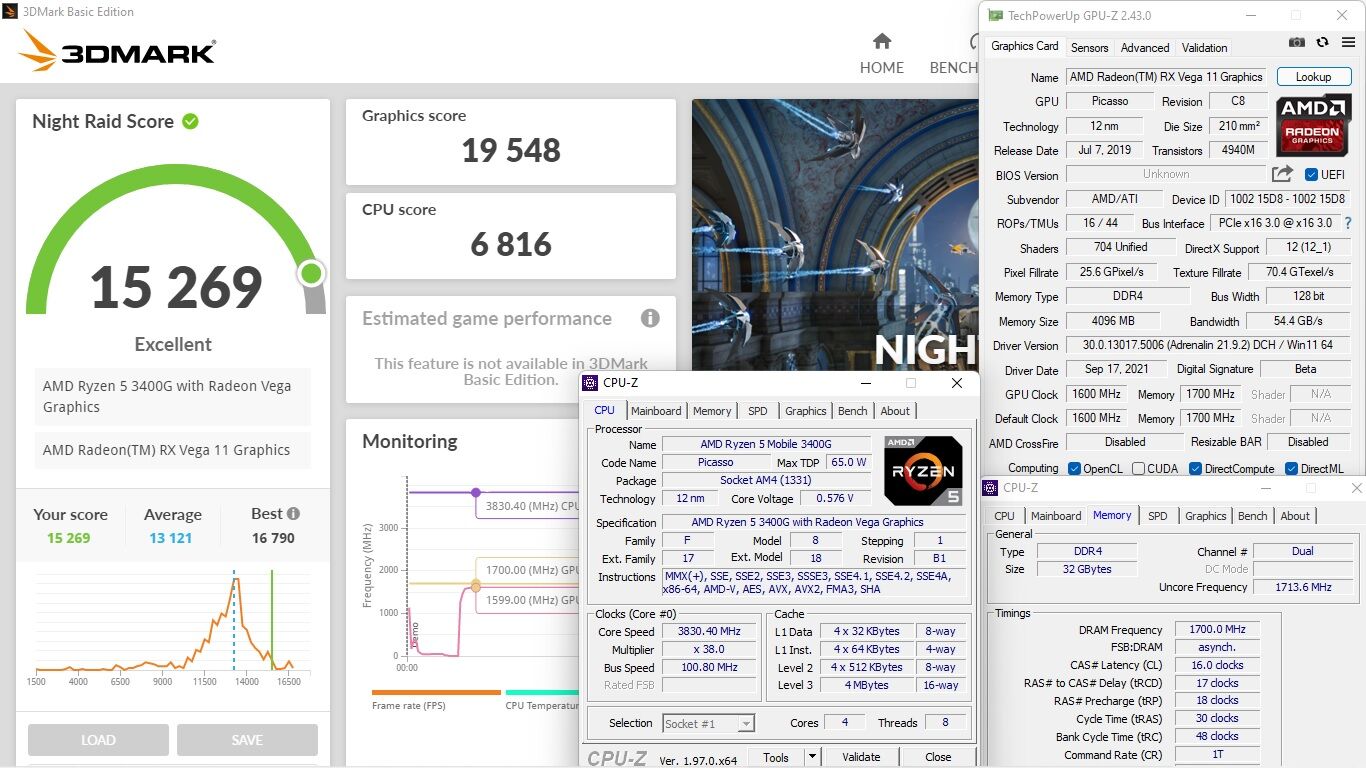Open the Socket #1 selection dropdown

pos(708,723)
